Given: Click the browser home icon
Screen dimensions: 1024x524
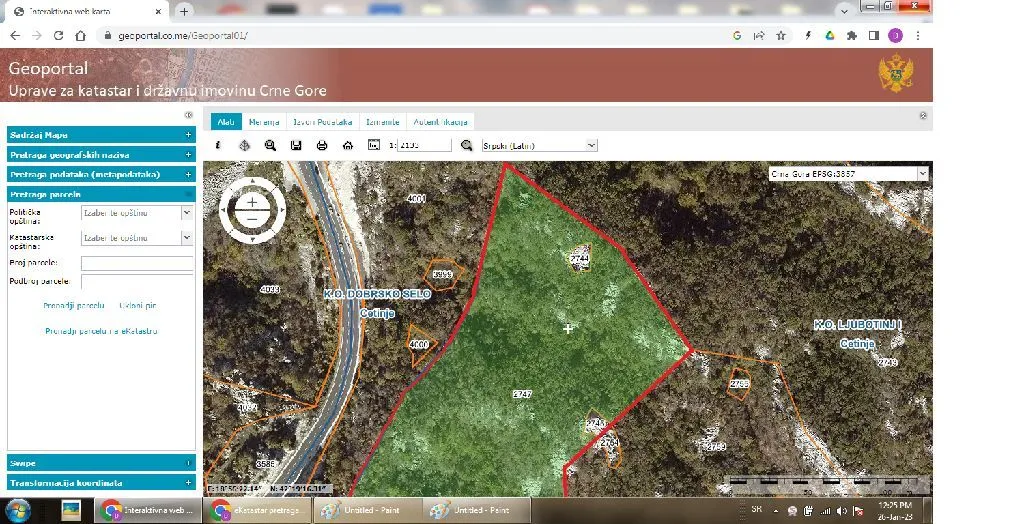Looking at the screenshot, I should [x=80, y=36].
